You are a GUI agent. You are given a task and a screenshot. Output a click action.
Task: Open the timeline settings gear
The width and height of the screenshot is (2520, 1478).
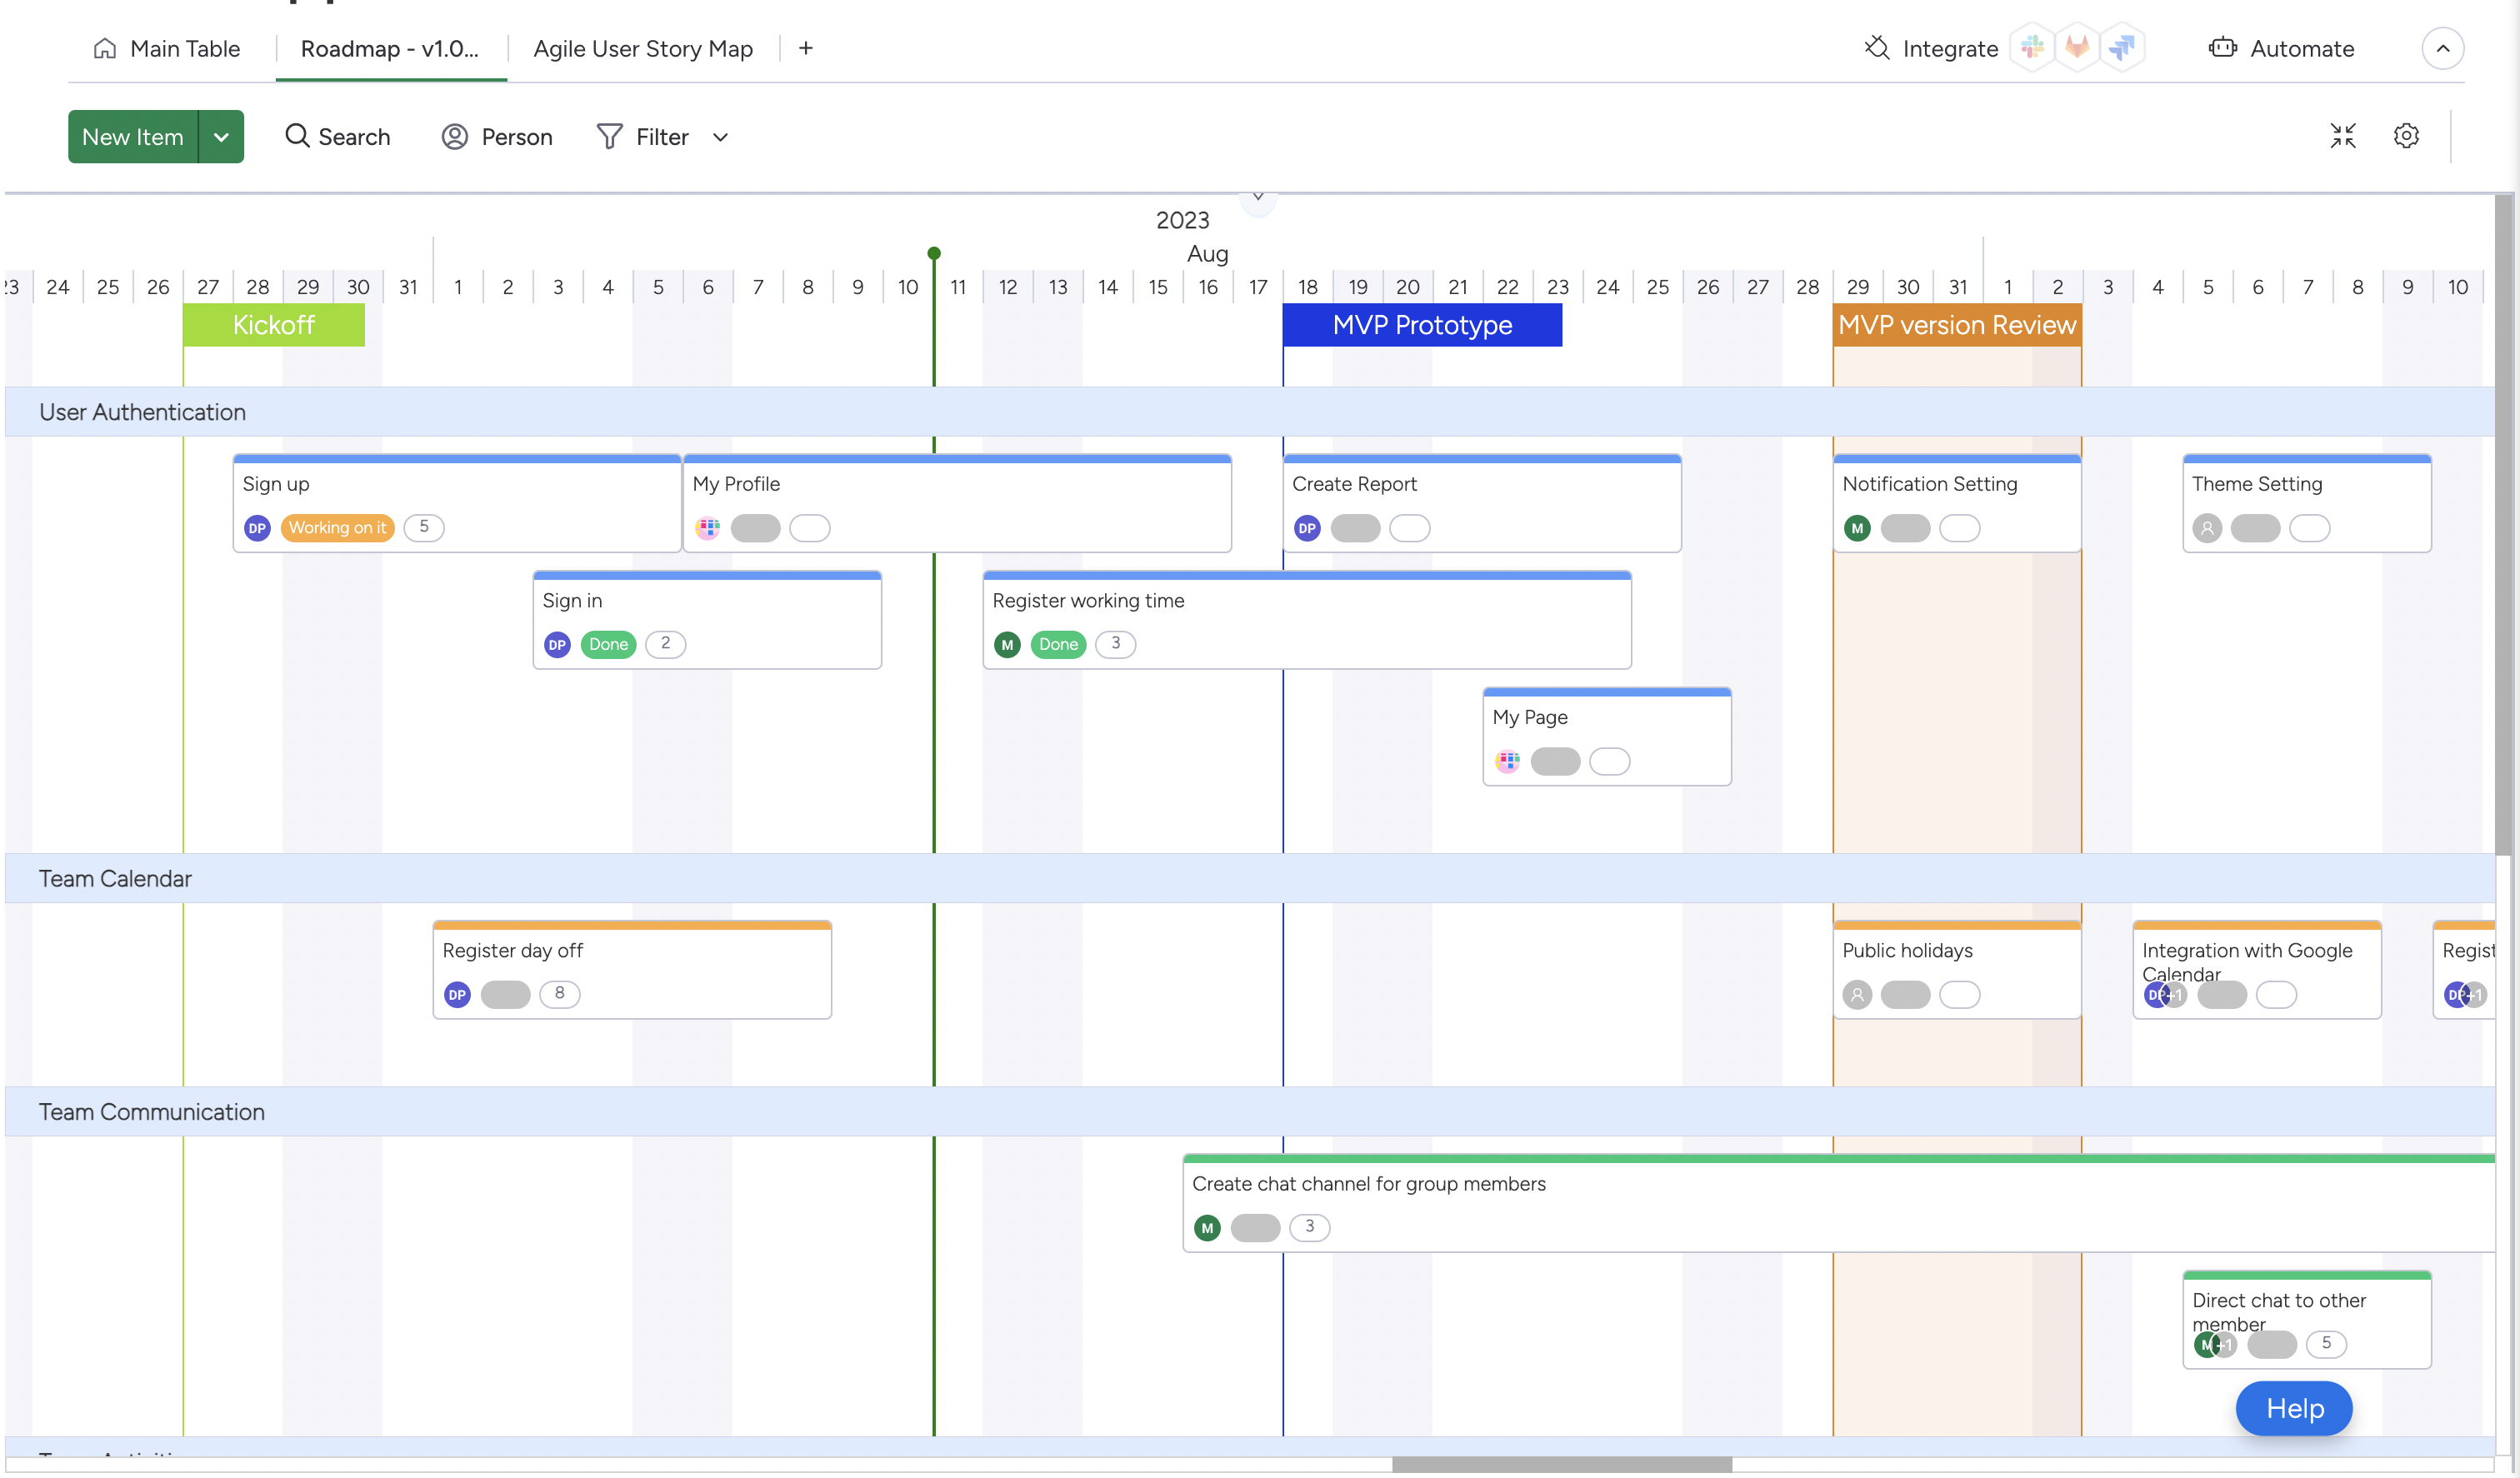click(2406, 136)
